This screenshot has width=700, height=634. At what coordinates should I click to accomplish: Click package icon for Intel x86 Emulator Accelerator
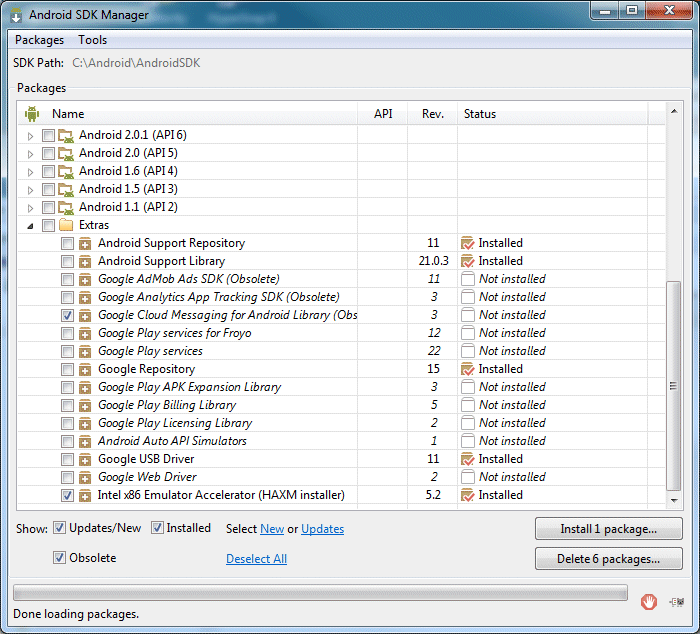point(85,495)
